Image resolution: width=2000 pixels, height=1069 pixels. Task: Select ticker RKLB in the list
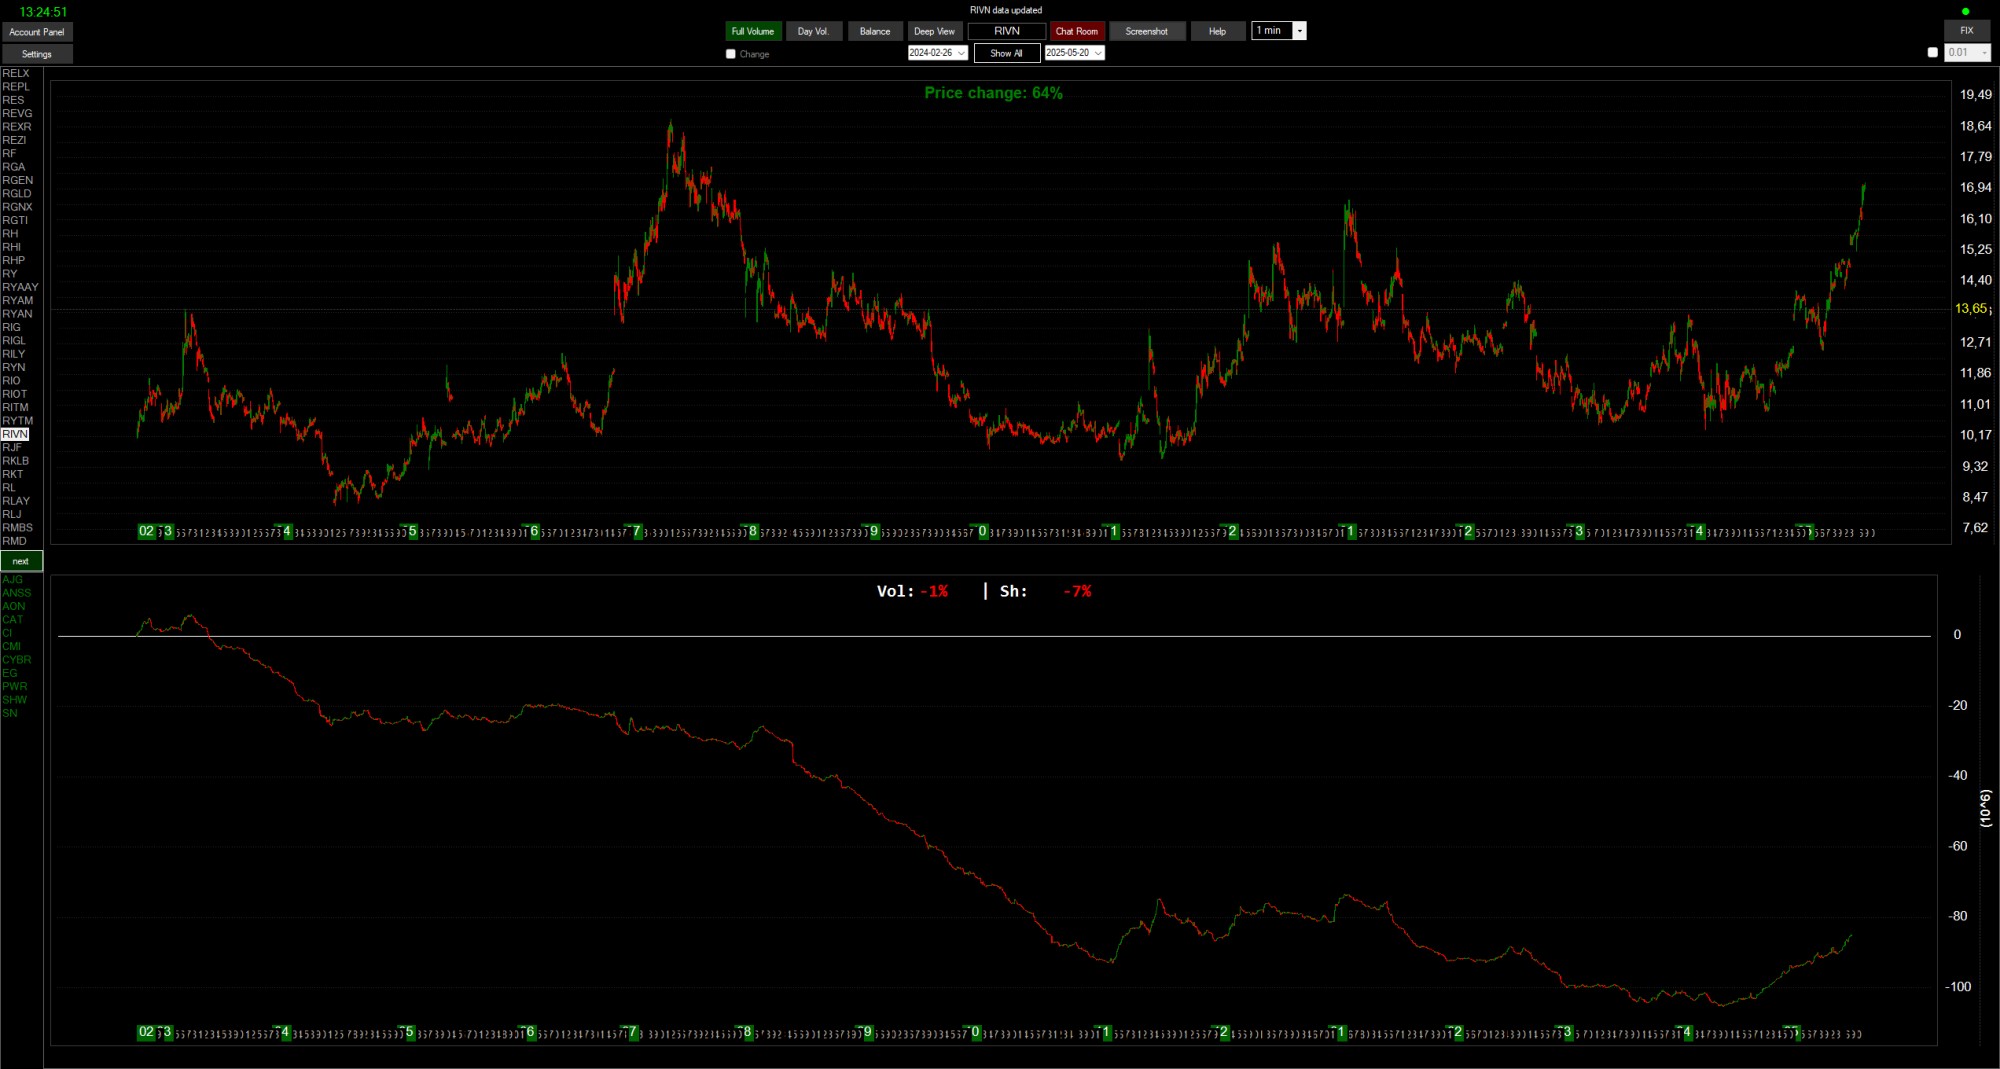click(16, 461)
